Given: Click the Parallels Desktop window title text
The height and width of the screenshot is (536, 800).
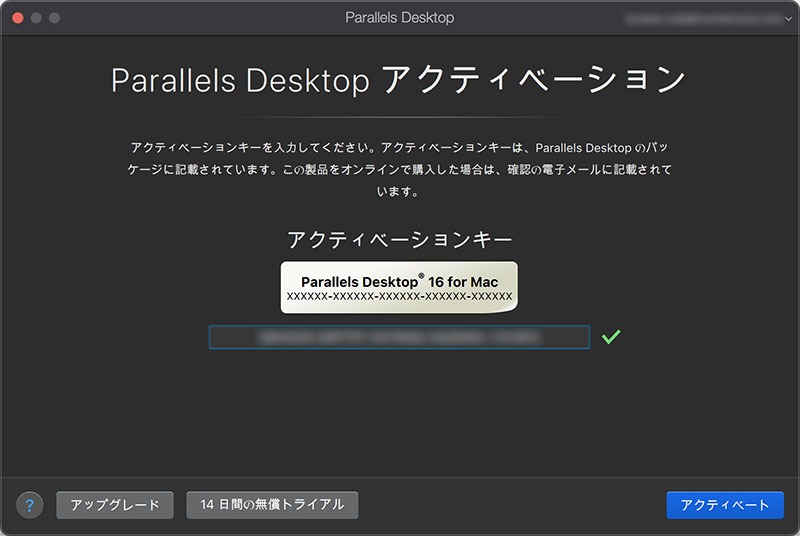Looking at the screenshot, I should [399, 18].
